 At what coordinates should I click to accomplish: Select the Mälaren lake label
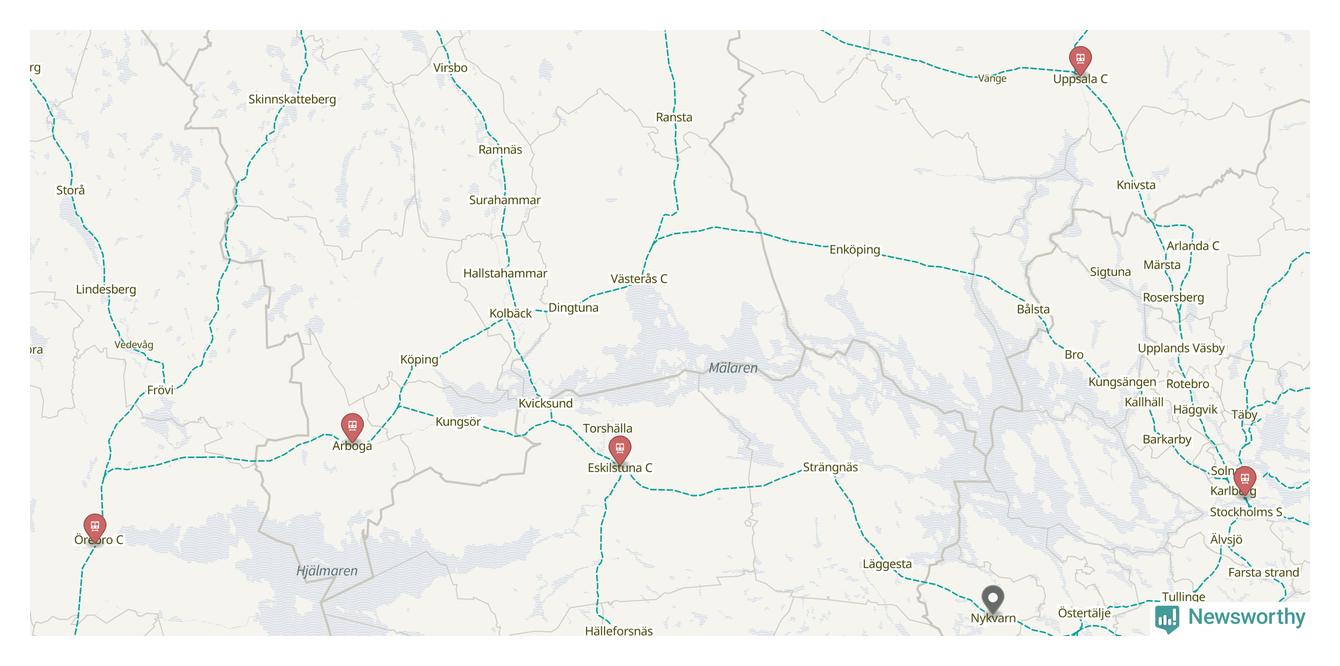pos(733,368)
